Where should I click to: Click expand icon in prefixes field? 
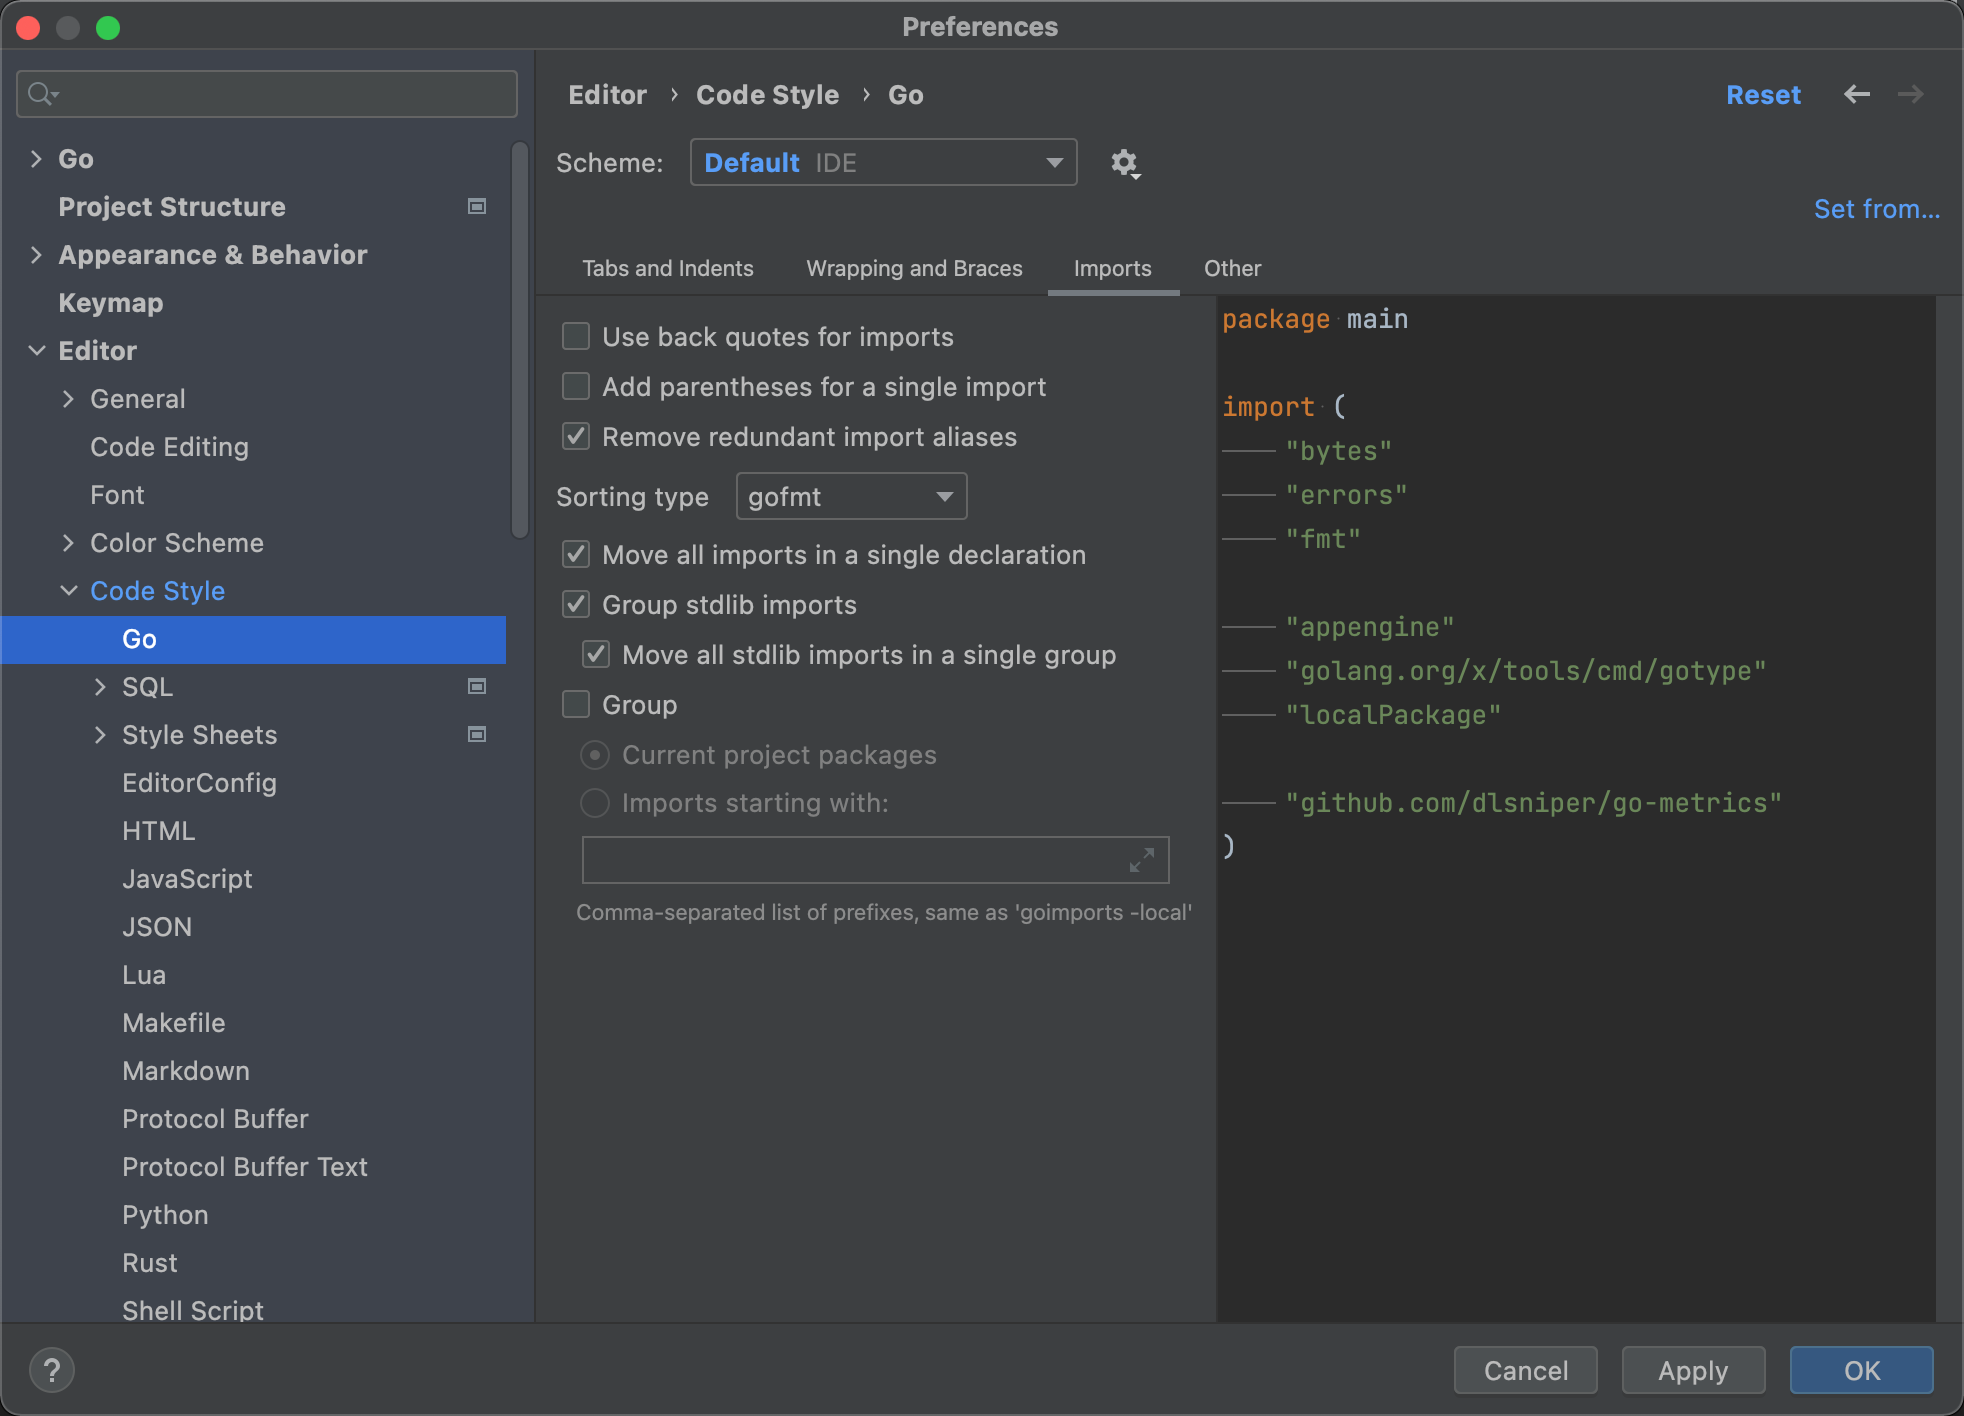click(x=1141, y=860)
